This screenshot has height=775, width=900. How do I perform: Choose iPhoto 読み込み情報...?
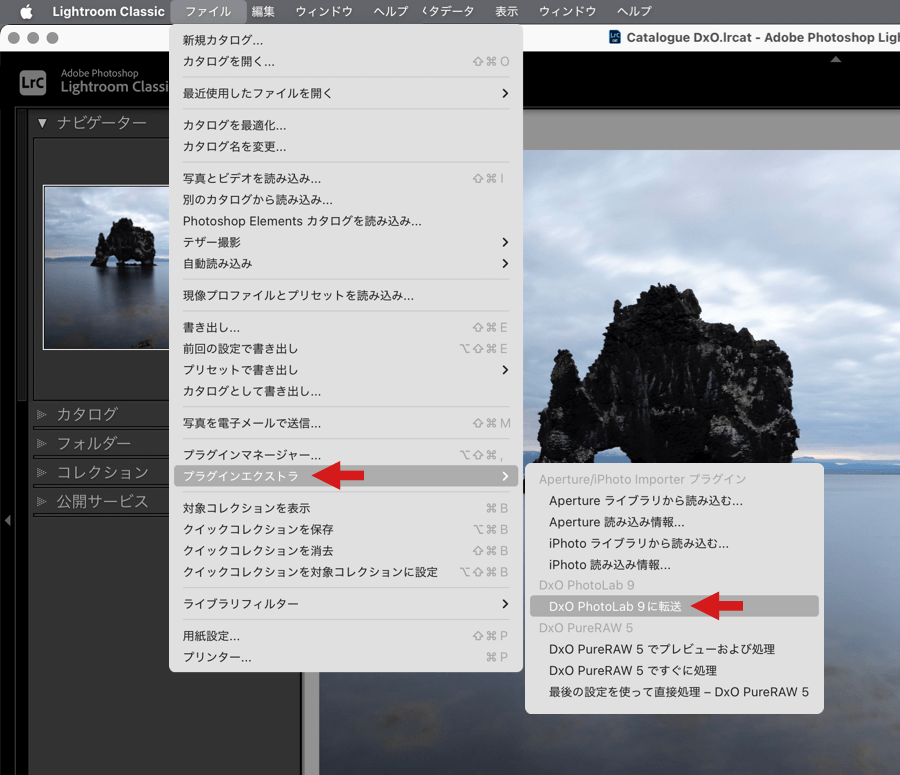[674, 564]
